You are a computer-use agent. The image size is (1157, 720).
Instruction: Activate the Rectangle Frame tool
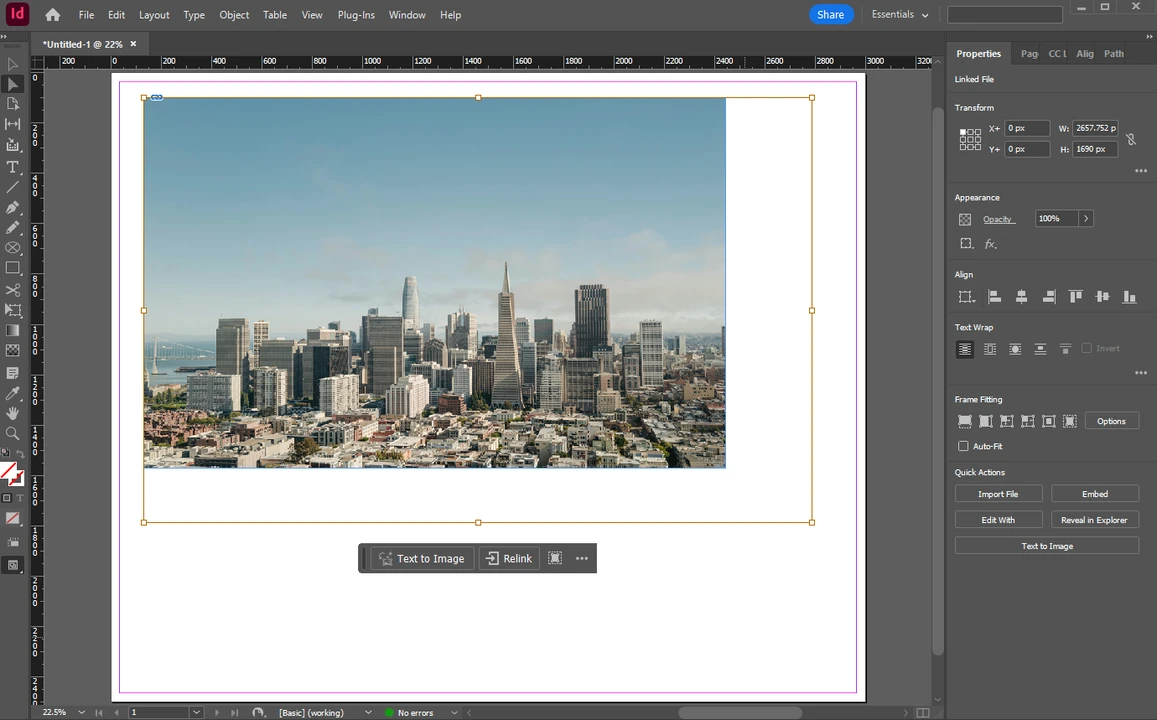click(x=13, y=248)
